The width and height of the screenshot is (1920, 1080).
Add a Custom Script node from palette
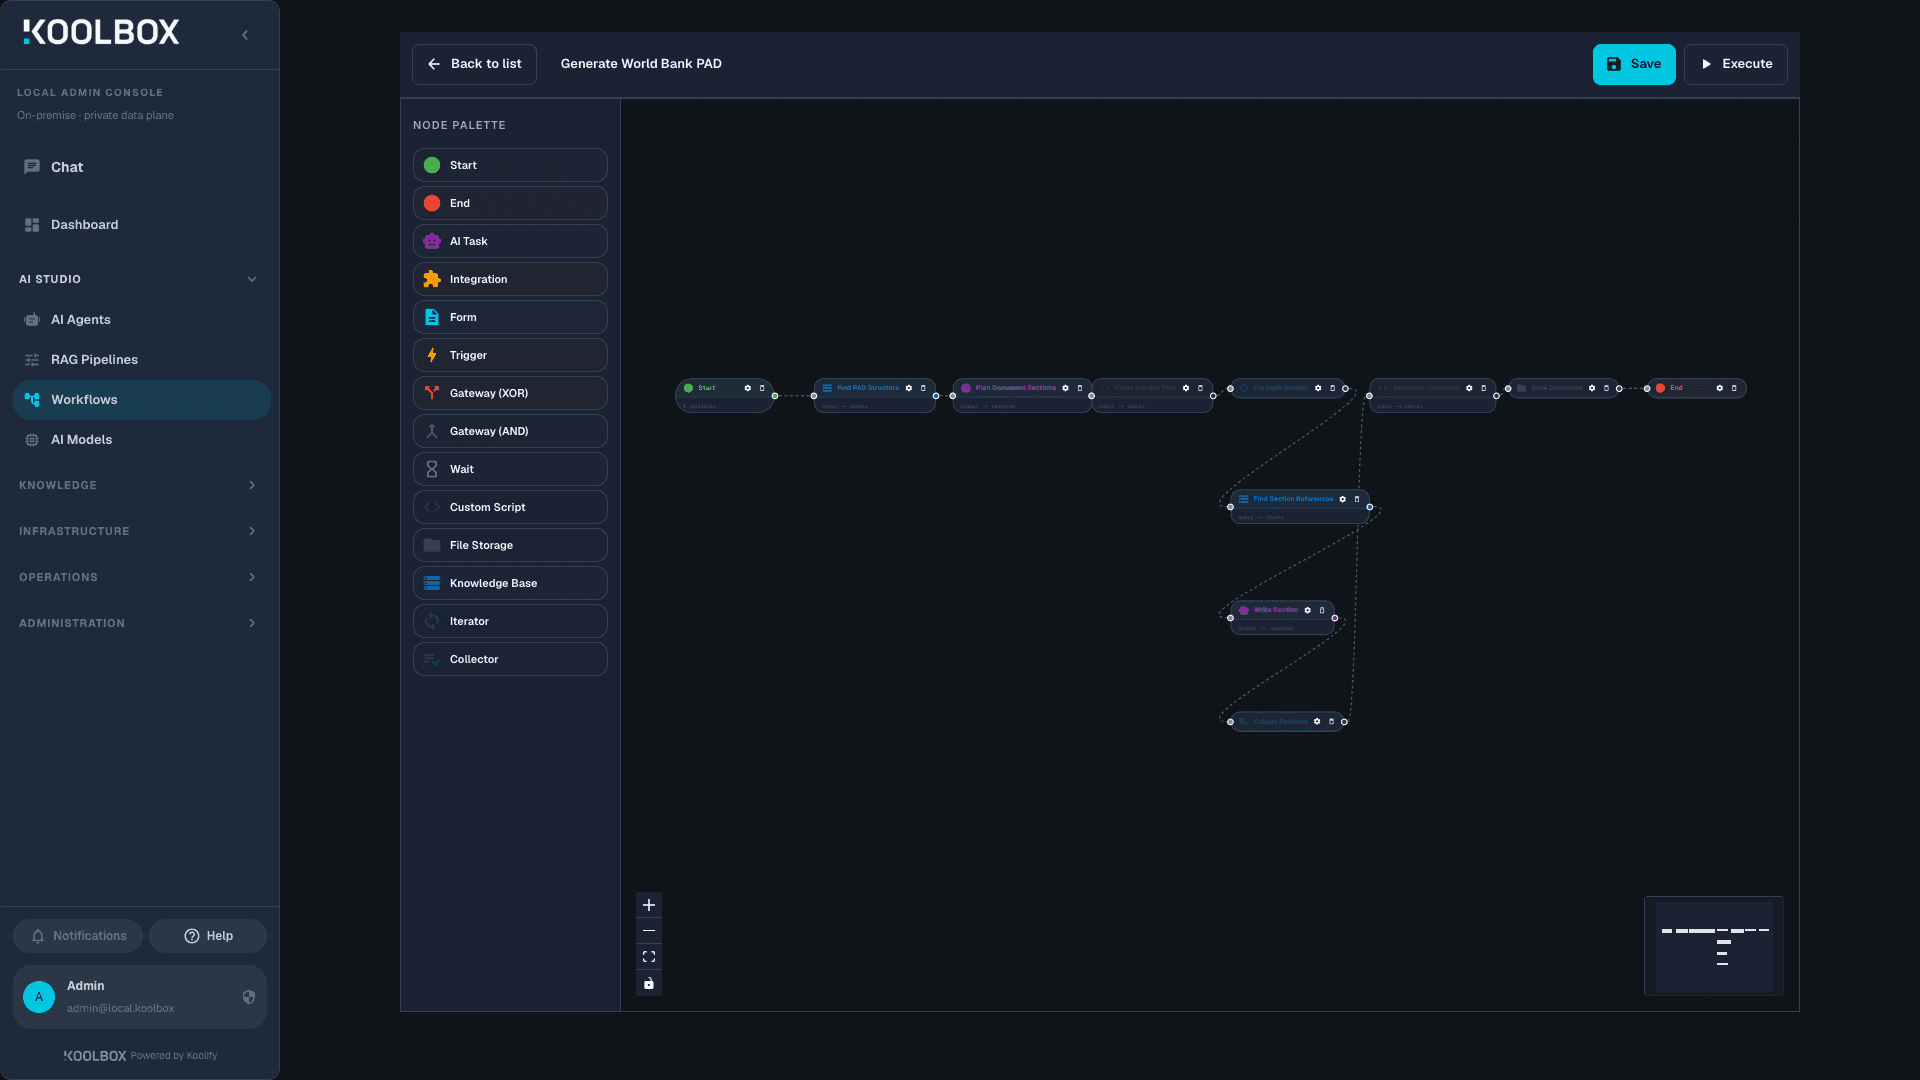[x=510, y=507]
